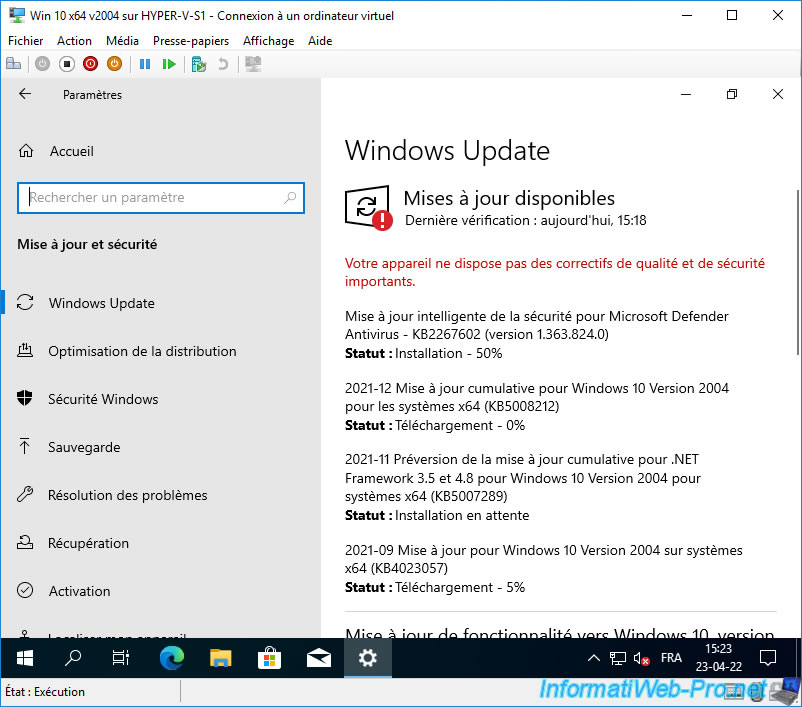Click the update status icon with red alert
The height and width of the screenshot is (707, 802).
pos(368,208)
